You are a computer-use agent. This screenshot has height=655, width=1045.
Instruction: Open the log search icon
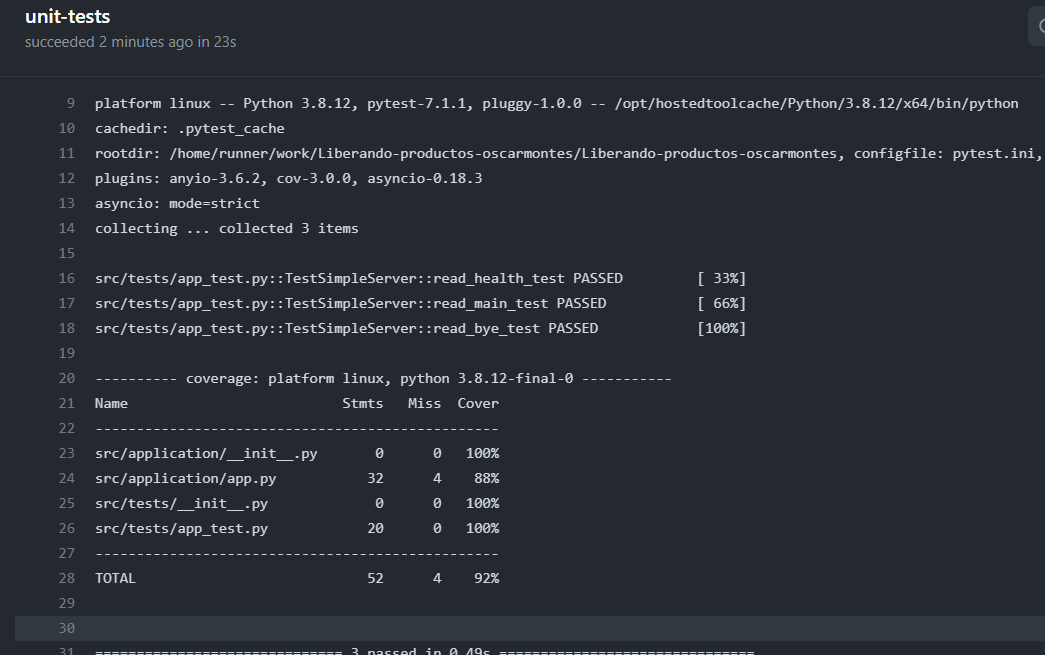pos(1038,25)
